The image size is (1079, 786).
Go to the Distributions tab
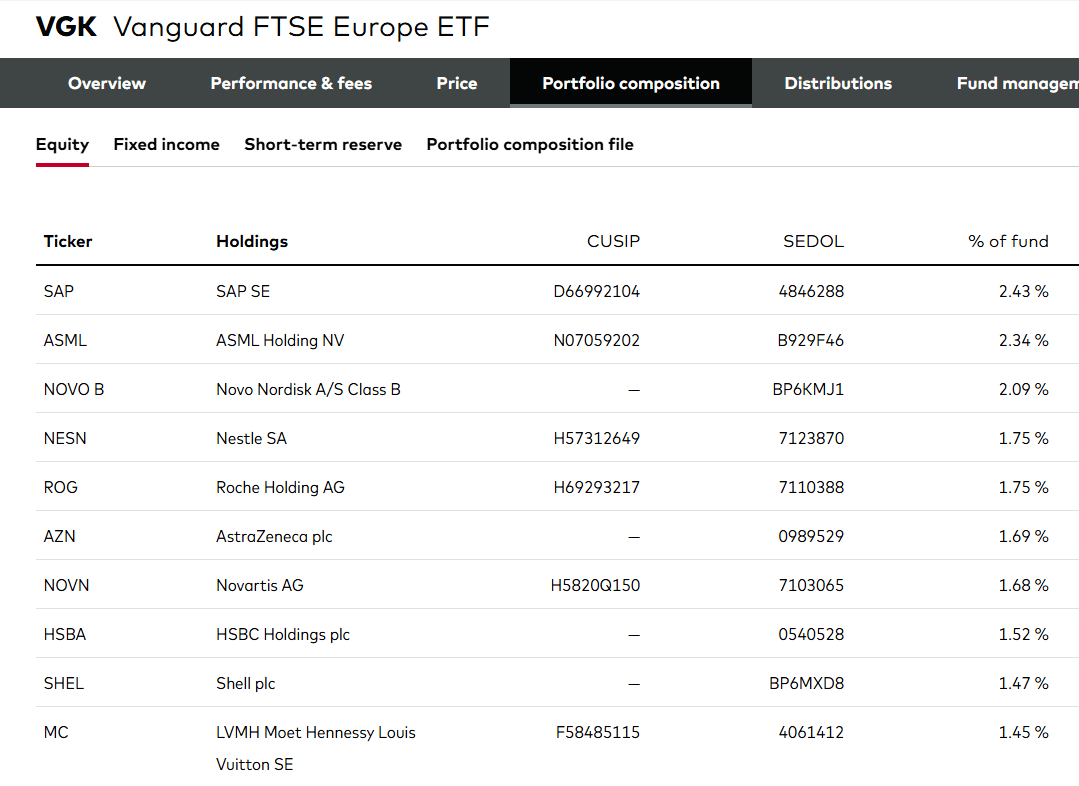838,83
